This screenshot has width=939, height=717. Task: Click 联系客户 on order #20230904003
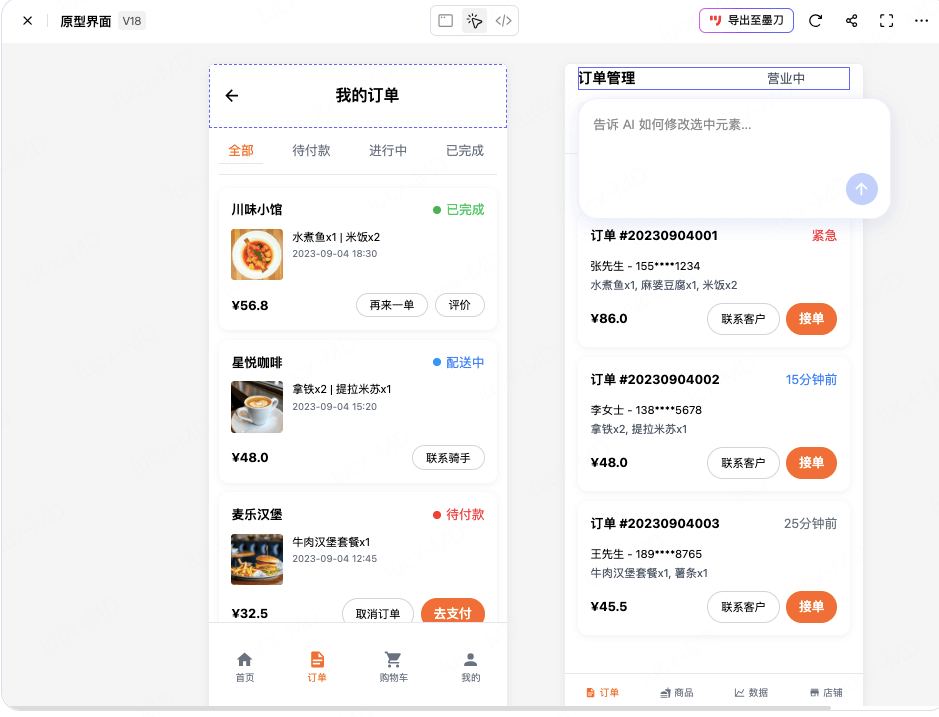743,607
